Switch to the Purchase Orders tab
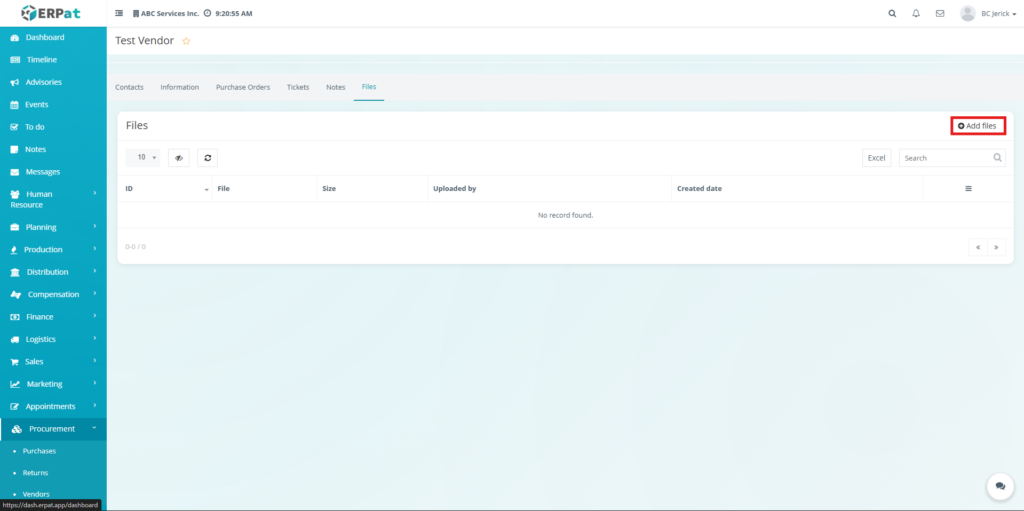 click(x=243, y=87)
